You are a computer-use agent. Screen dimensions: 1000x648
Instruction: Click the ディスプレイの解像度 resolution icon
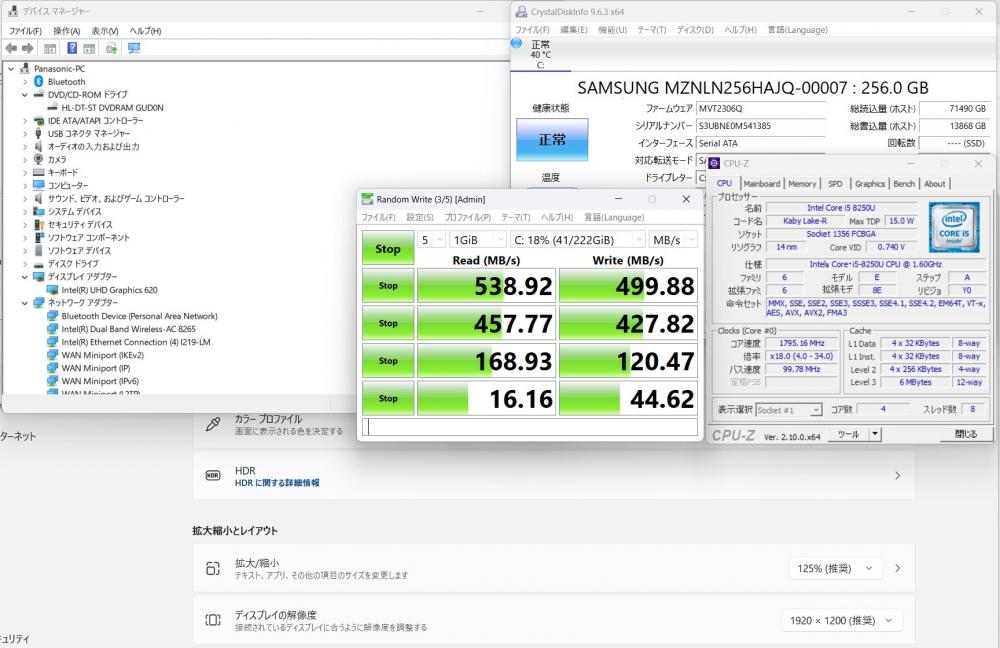213,621
